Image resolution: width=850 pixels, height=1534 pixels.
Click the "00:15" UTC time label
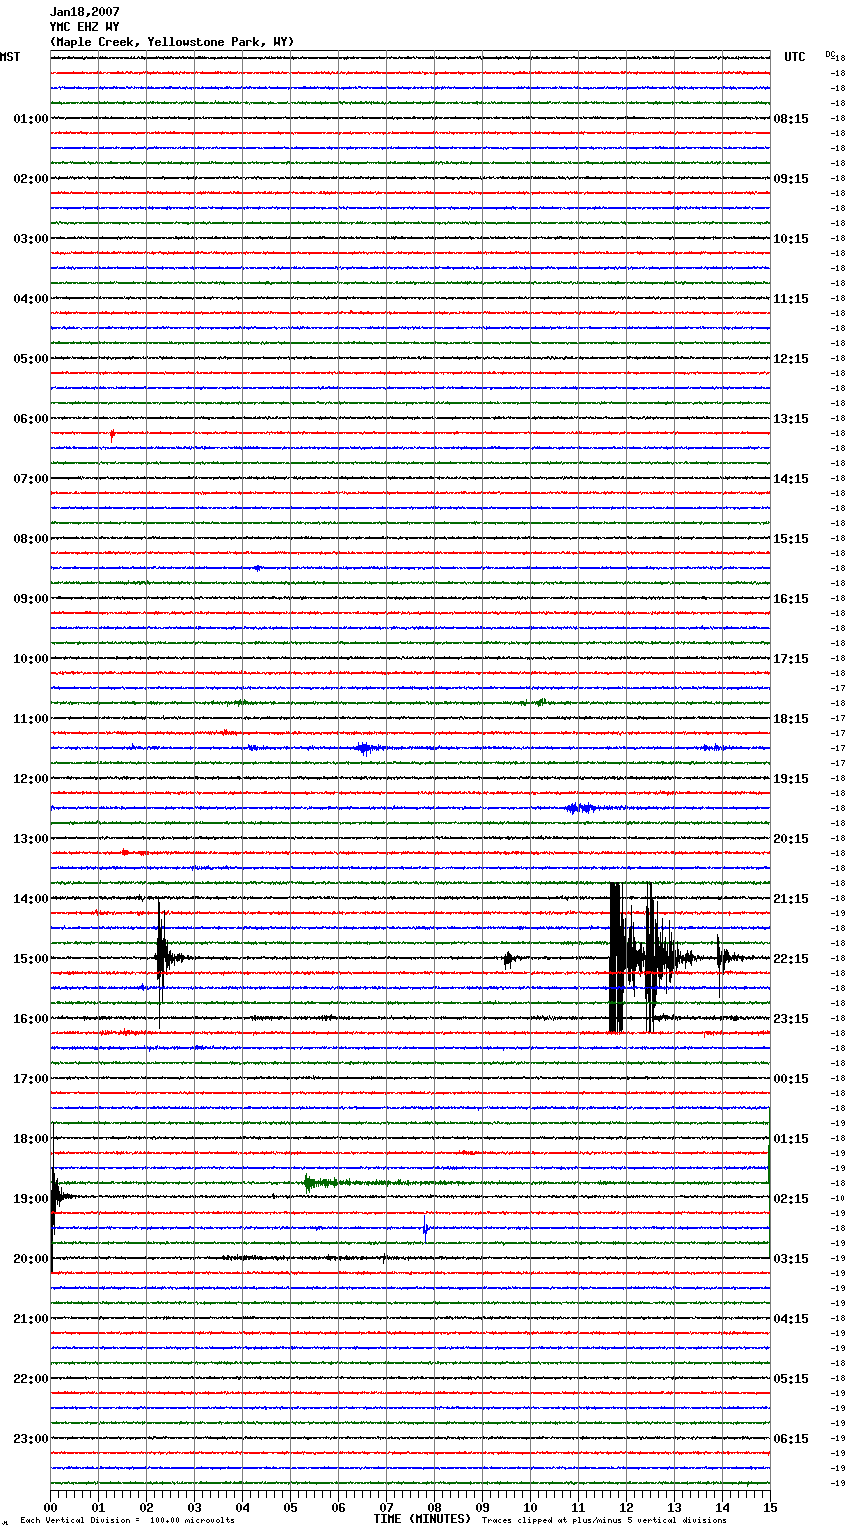pyautogui.click(x=791, y=1079)
